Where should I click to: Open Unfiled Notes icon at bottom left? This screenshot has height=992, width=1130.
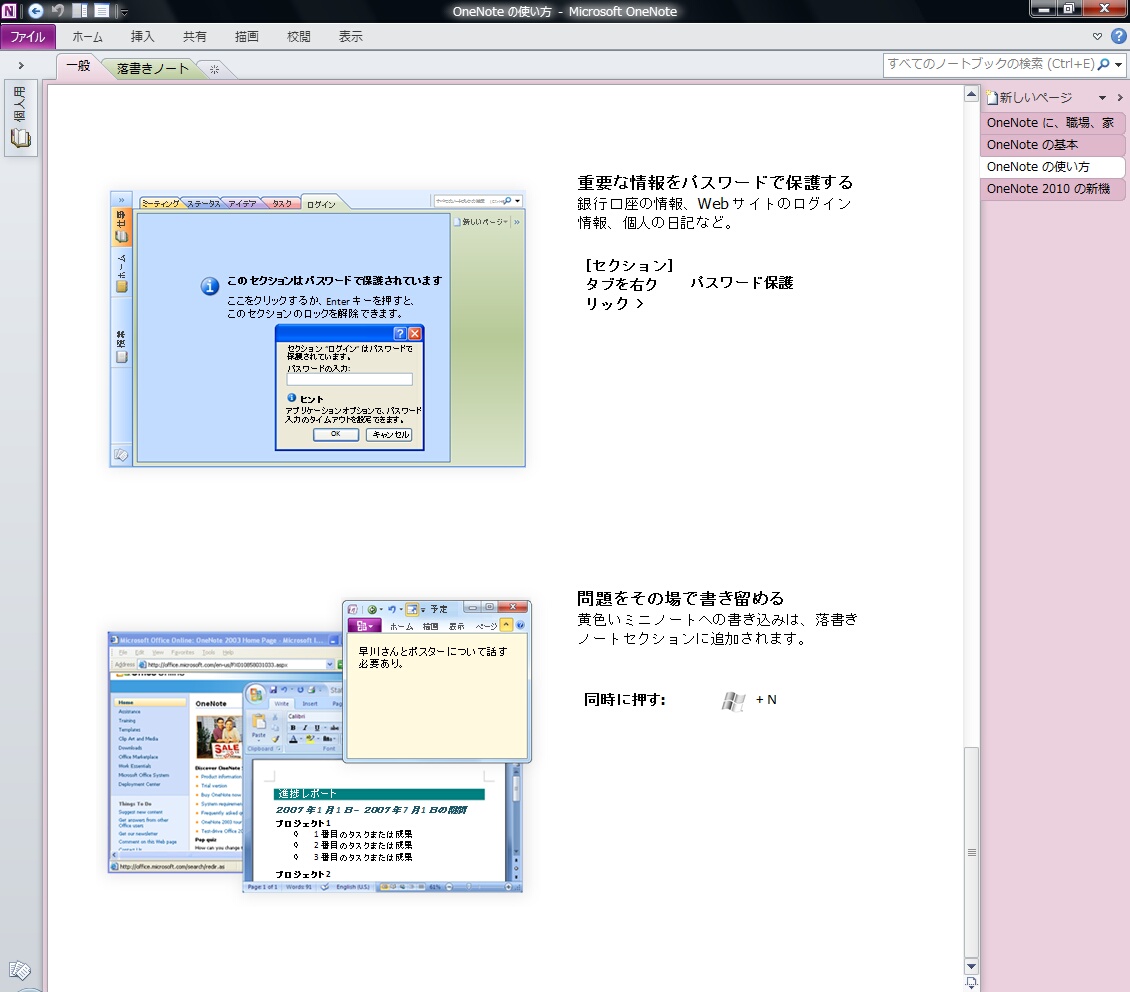(x=19, y=970)
